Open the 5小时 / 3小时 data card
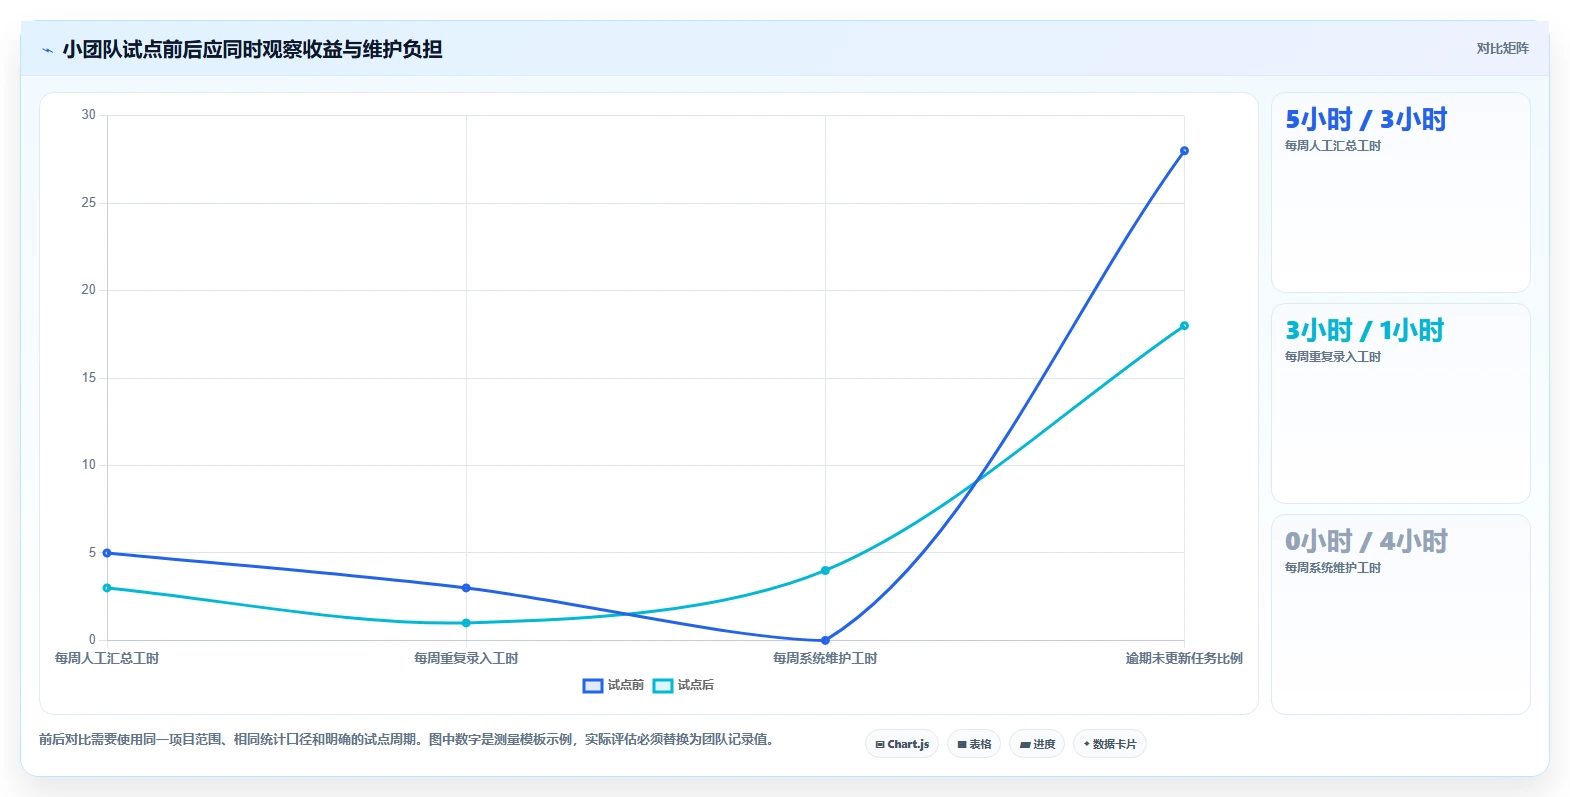 point(1400,193)
